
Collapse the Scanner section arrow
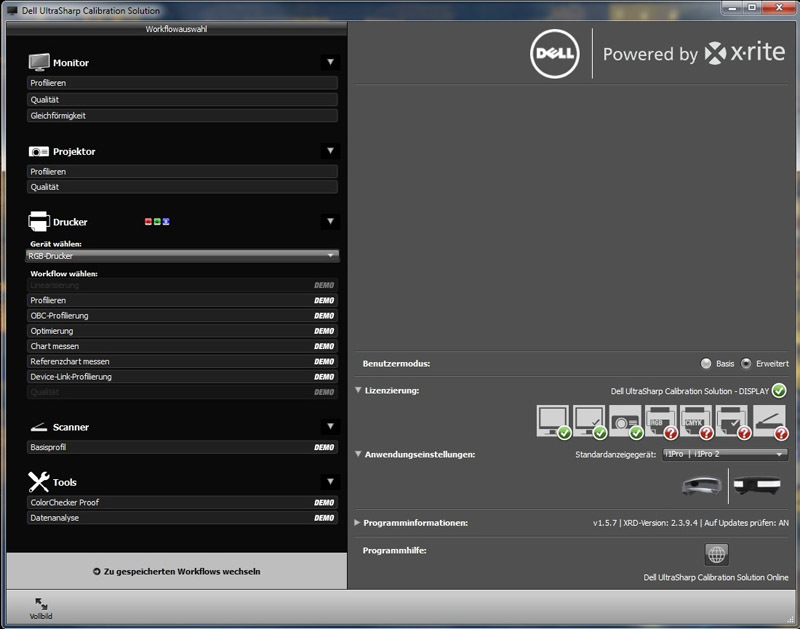(330, 426)
